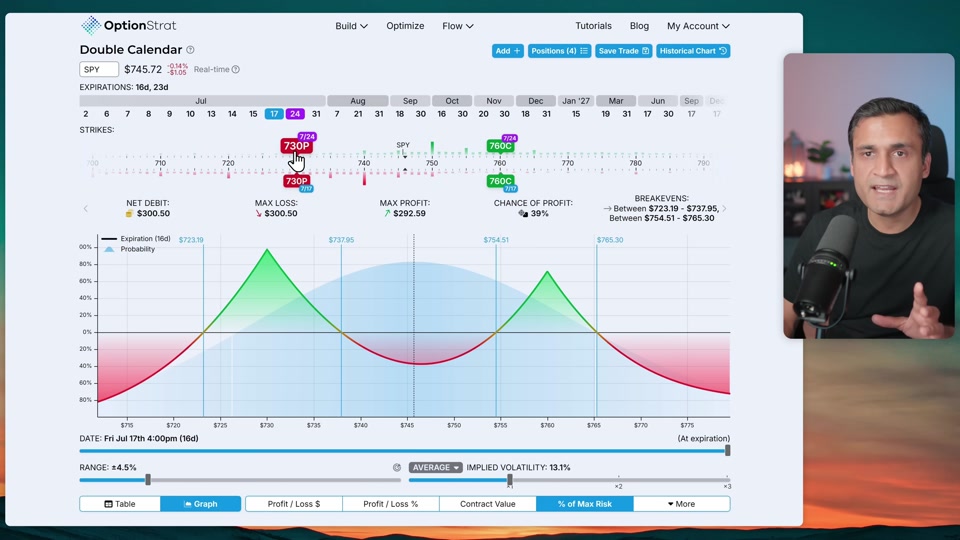
Task: Click the Dec month header
Action: click(536, 101)
